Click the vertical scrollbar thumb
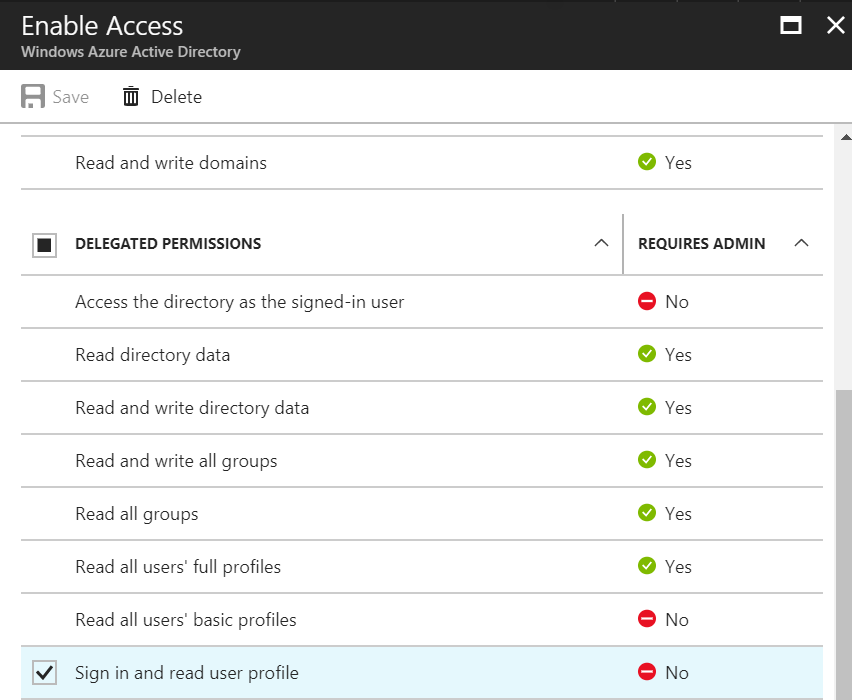This screenshot has height=700, width=852. [x=844, y=545]
